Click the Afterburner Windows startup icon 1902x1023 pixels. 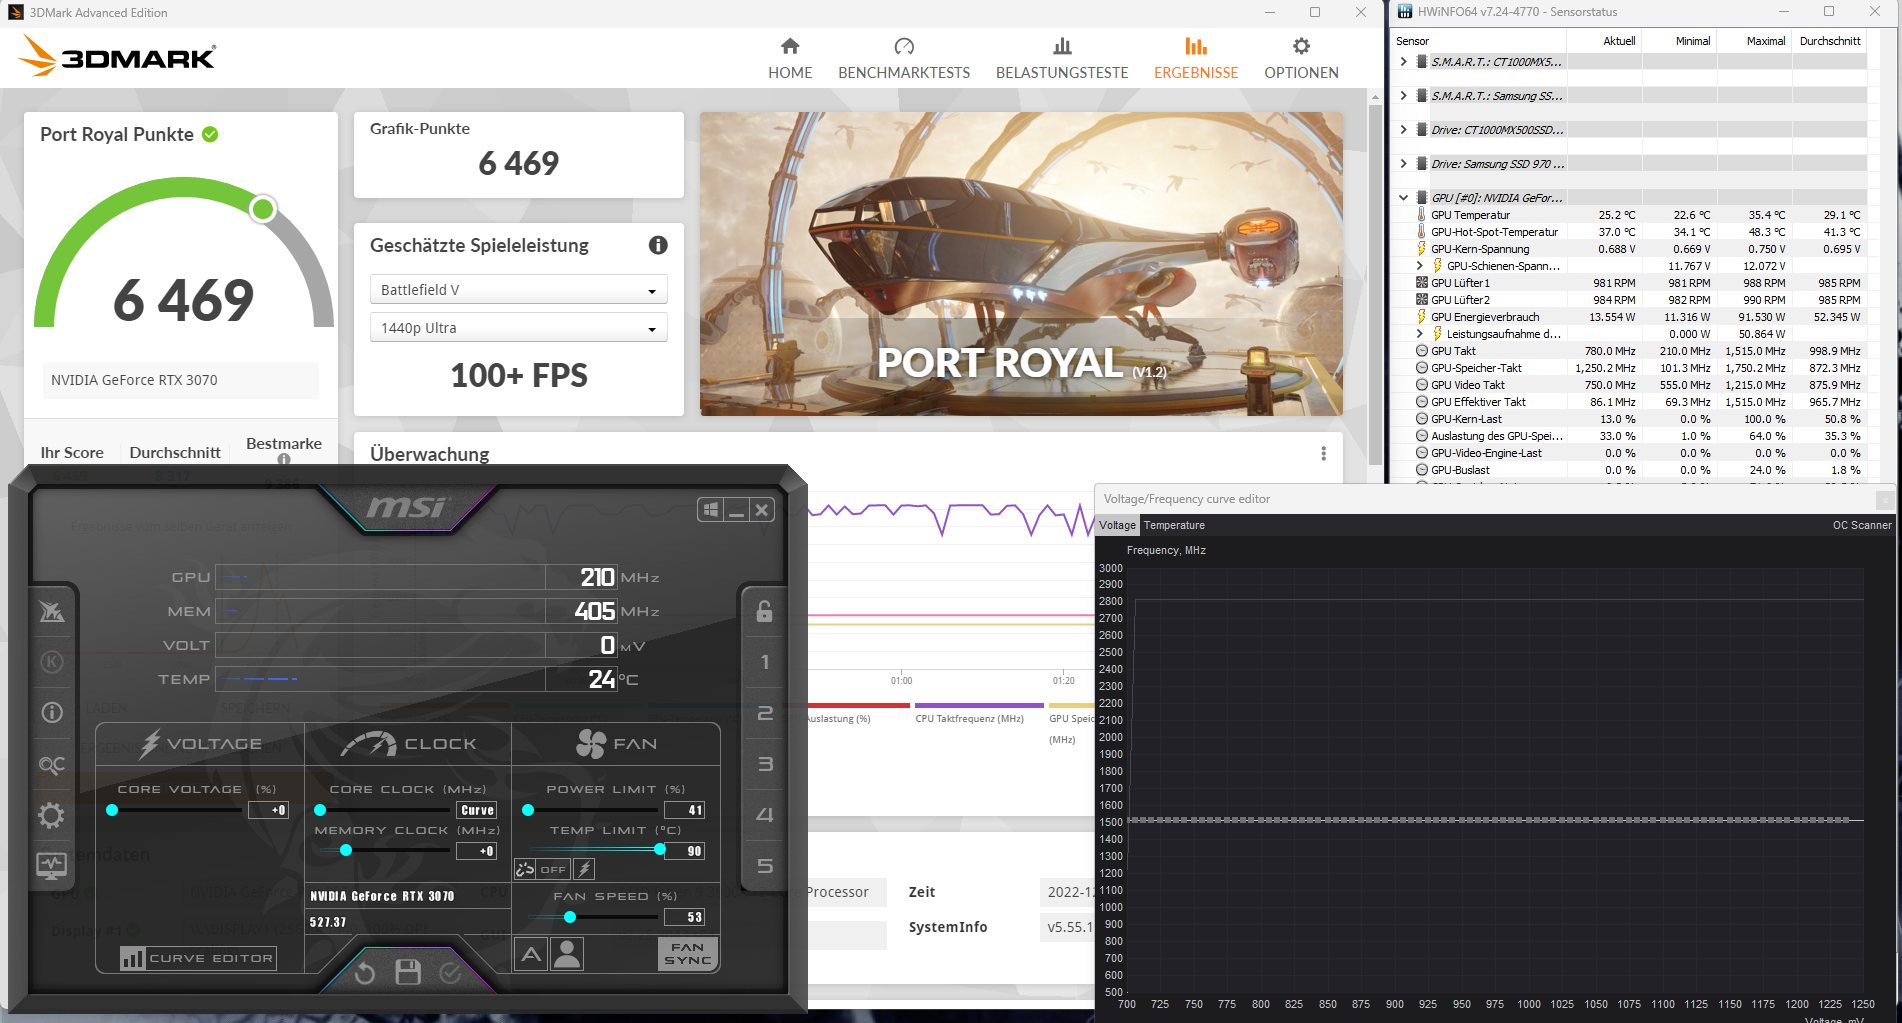coord(711,510)
